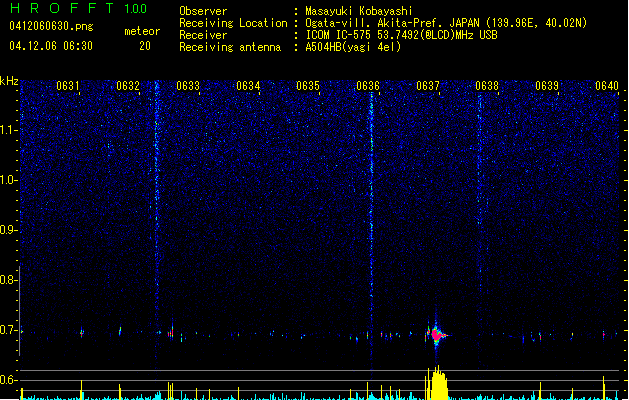The width and height of the screenshot is (629, 400).
Task: Select receiver value ICOM IC-575 53.7492 MHz USB
Action: (x=401, y=35)
